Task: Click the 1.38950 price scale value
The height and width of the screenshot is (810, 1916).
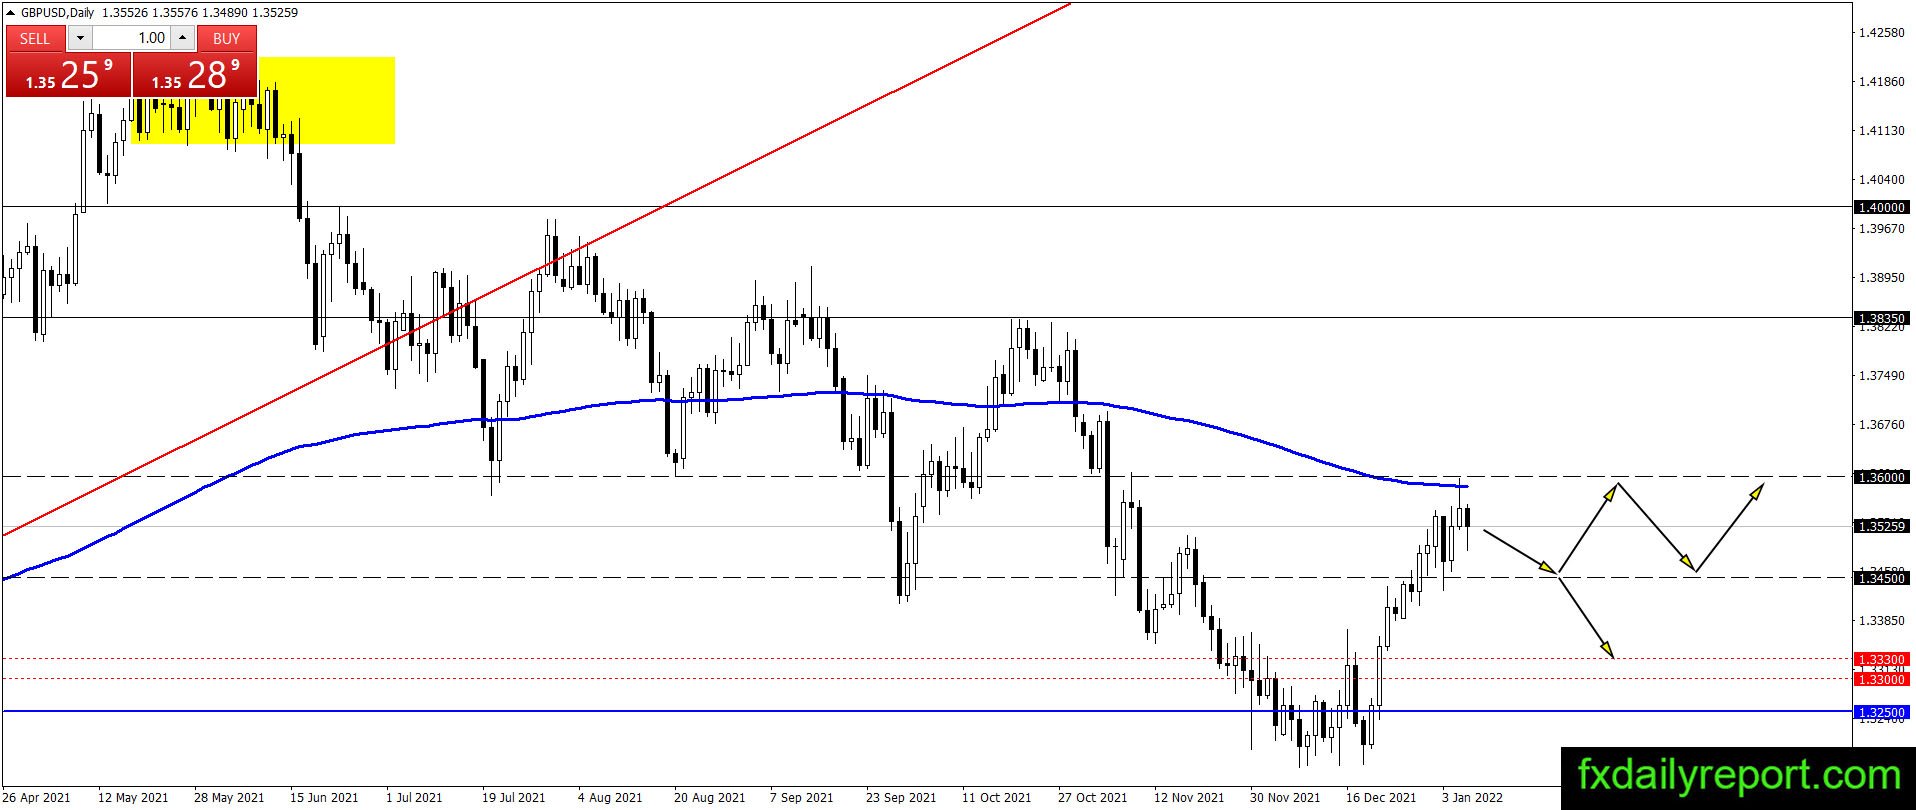Action: [1881, 277]
